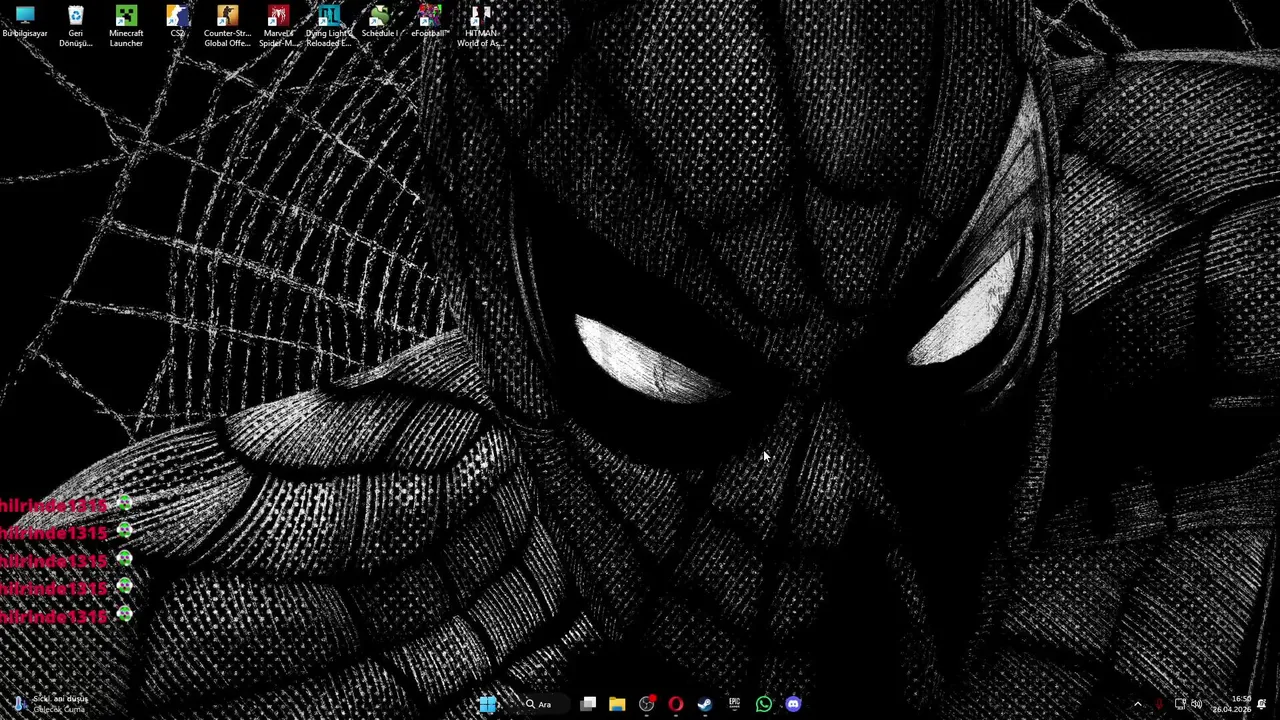Open the Windows Start menu
Screen dimensions: 1280x720
[x=487, y=704]
